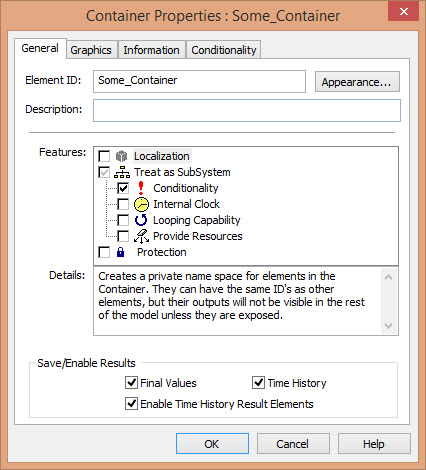Click the Localization cube icon

121,156
